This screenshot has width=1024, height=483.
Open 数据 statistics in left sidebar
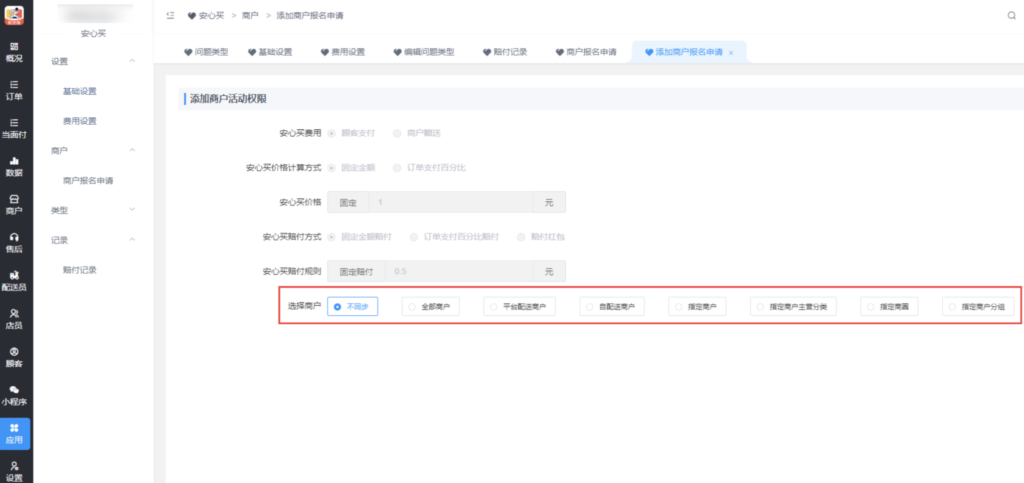click(x=14, y=167)
